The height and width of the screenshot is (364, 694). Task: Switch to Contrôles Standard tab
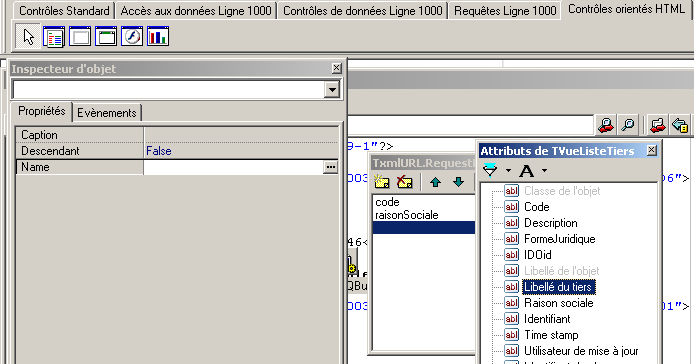coord(64,11)
